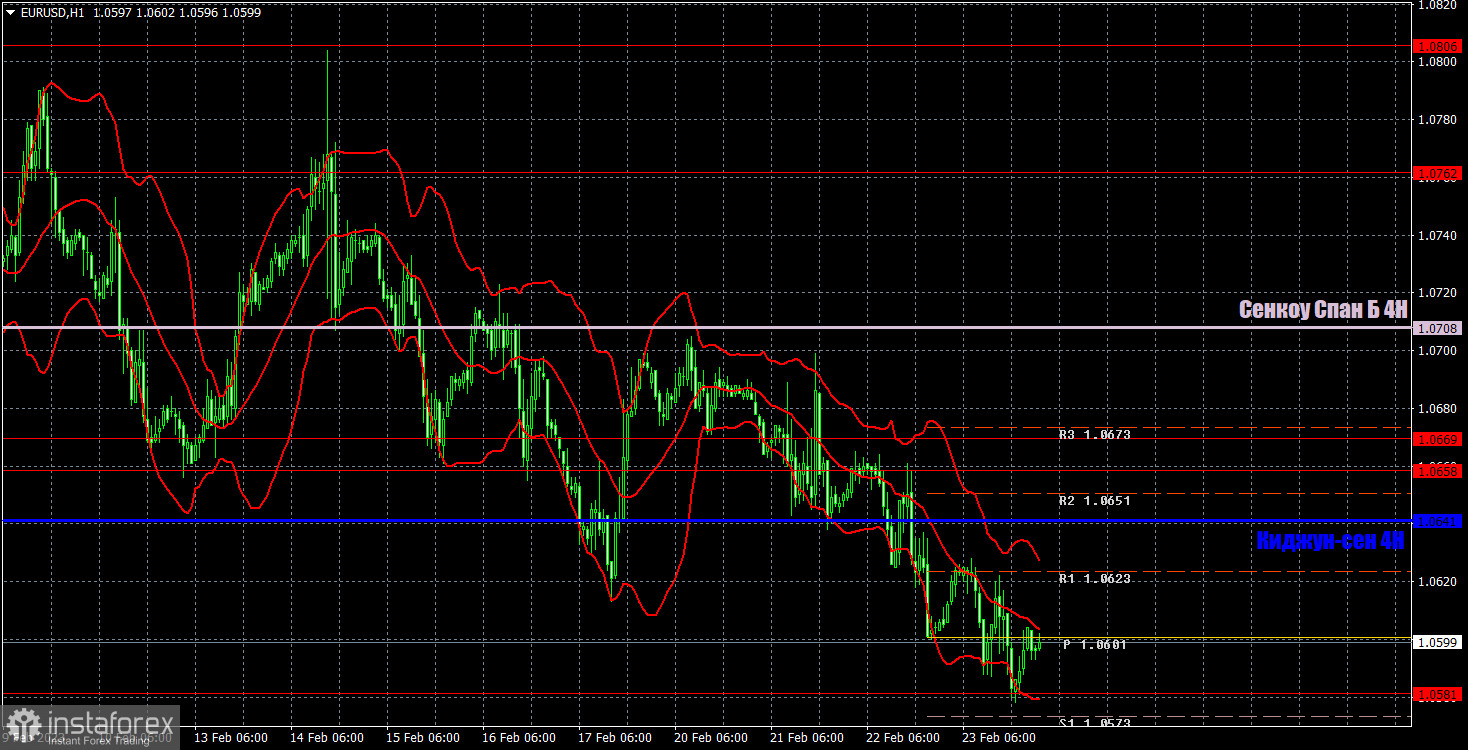Click the Сенкоу Спан Б 4Н label
Screen dimensions: 1468x750
point(1322,310)
